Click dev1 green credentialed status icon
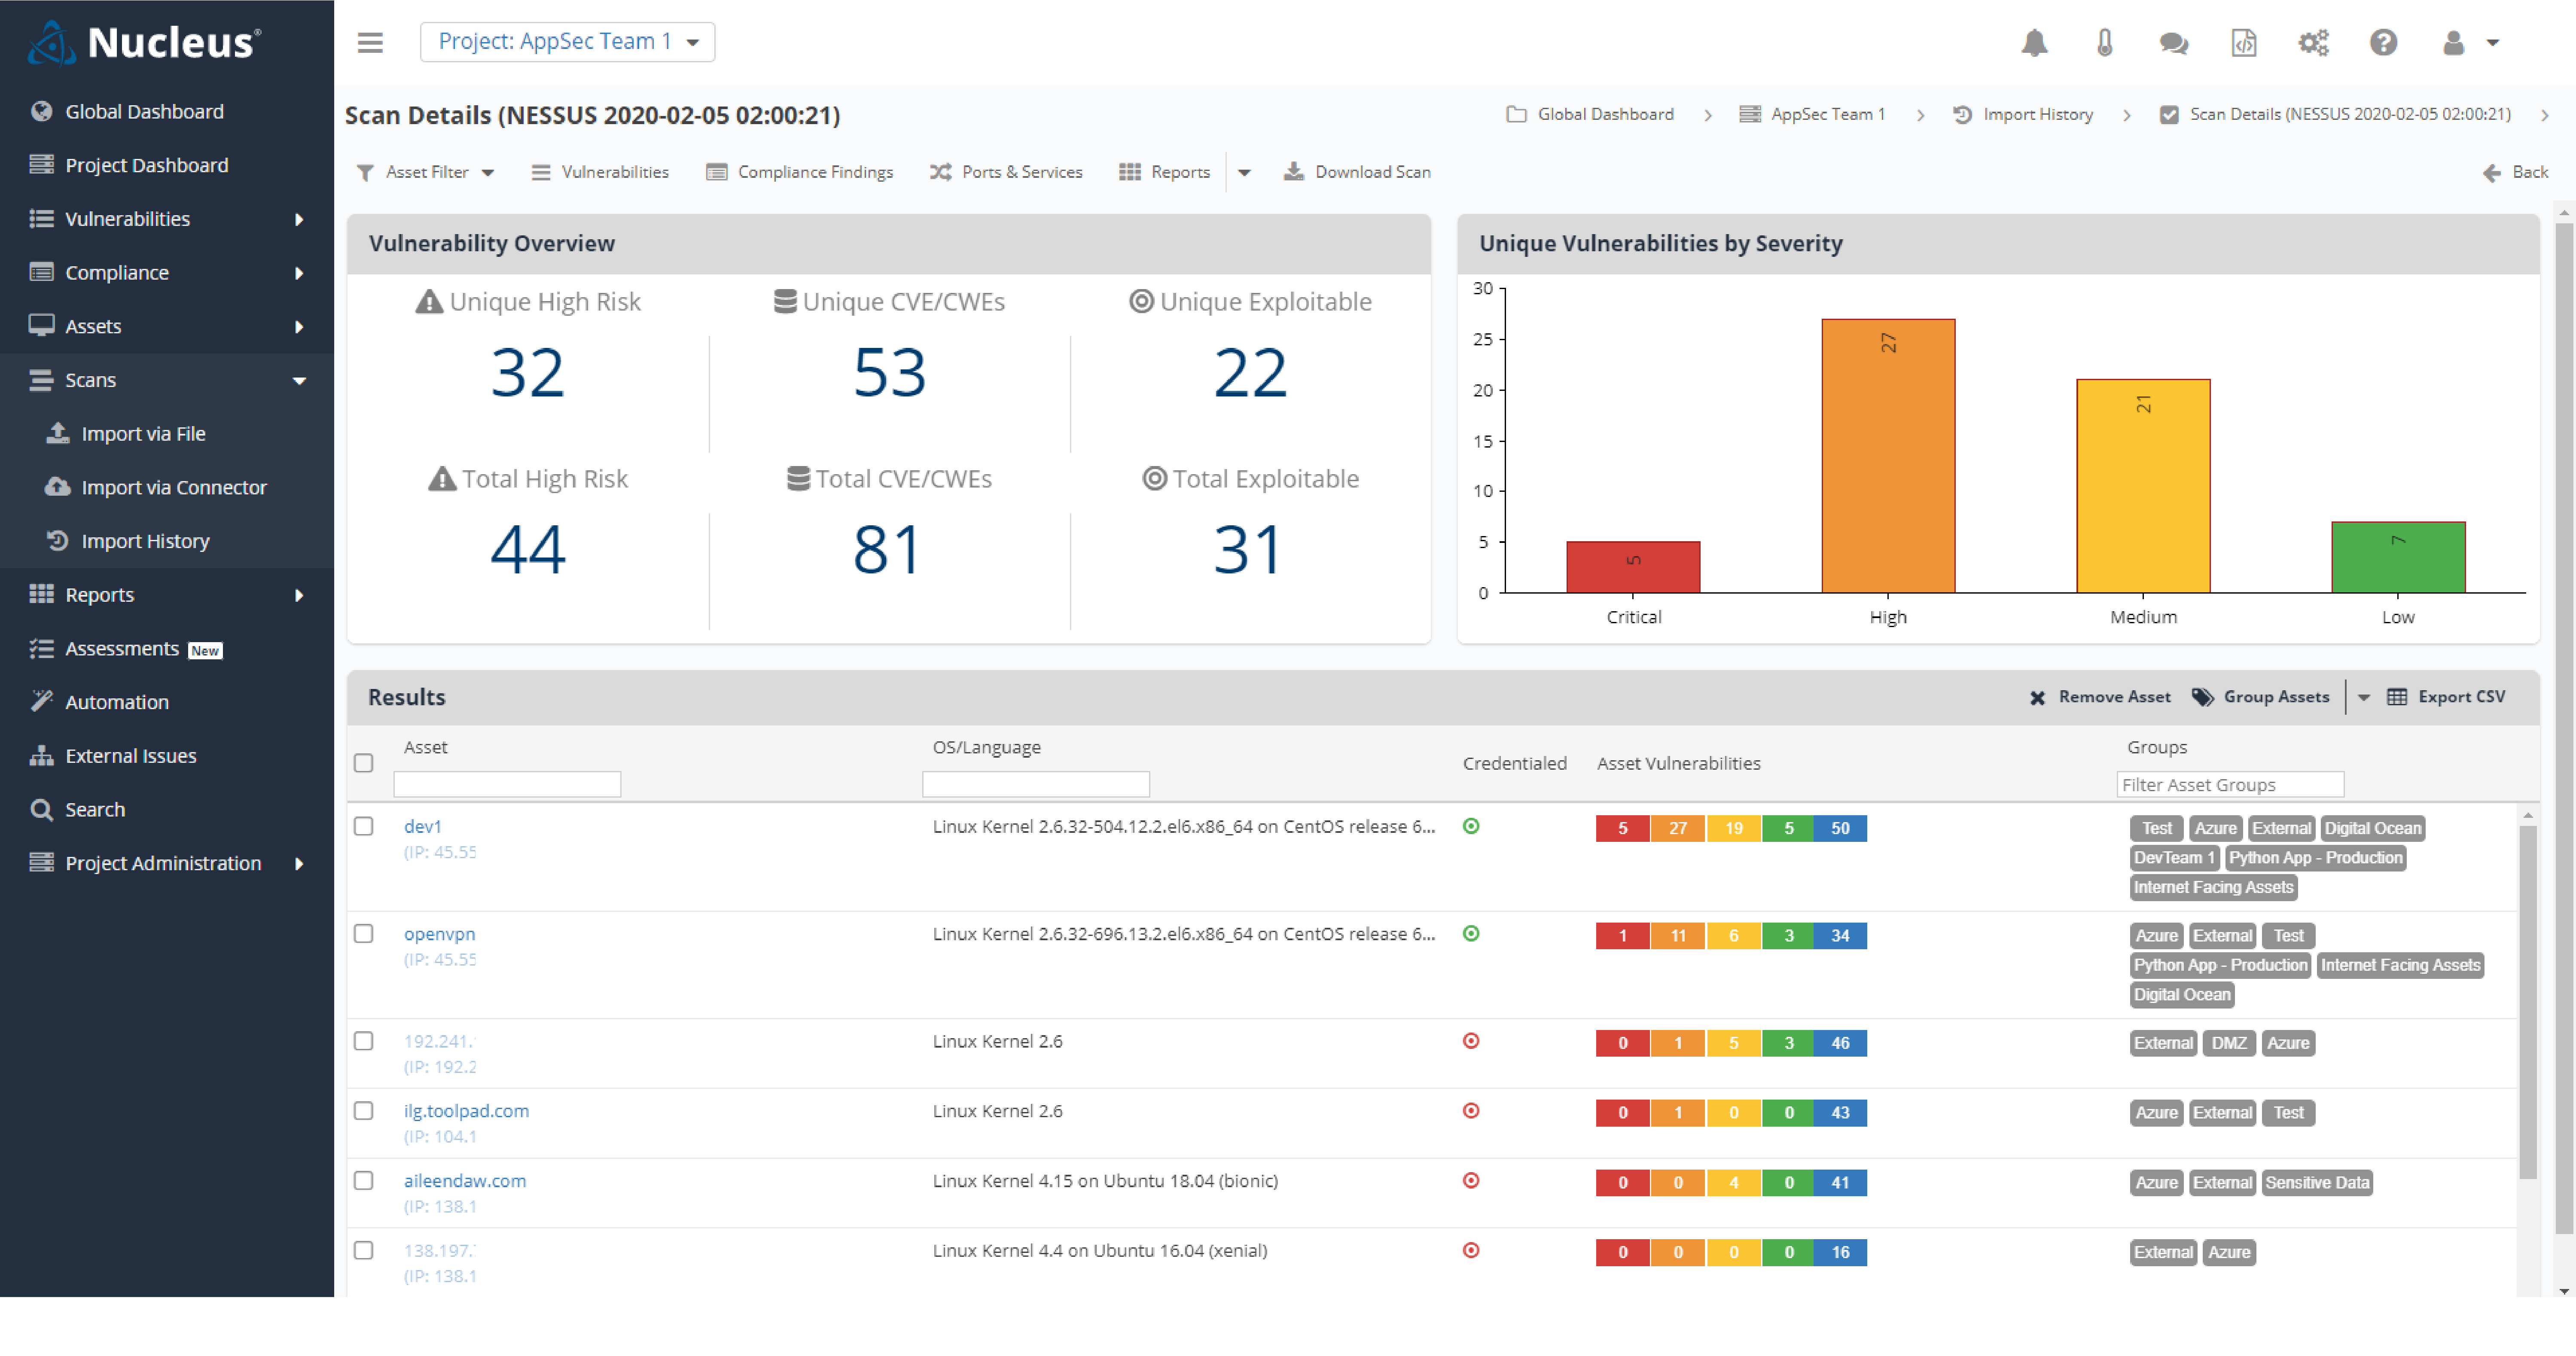 coord(1471,826)
